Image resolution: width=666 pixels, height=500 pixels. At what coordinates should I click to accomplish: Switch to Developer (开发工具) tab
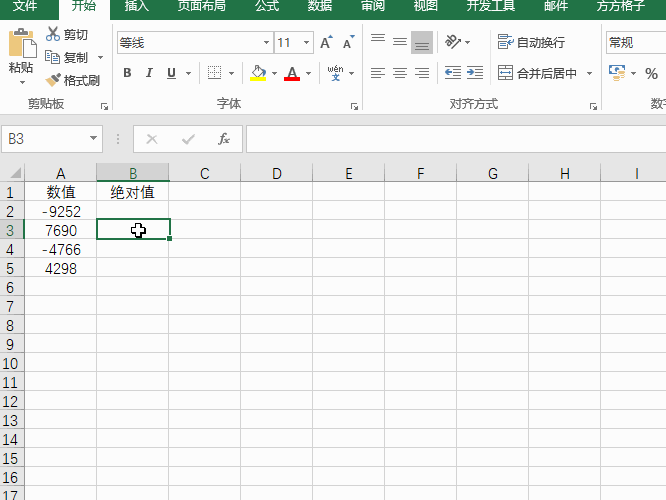(x=491, y=6)
